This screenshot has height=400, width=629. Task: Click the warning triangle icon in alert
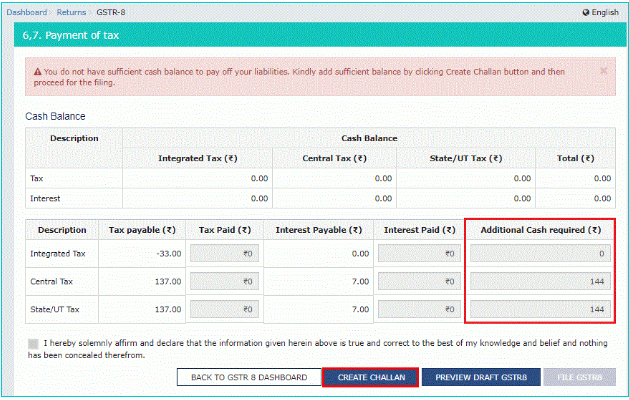point(37,72)
